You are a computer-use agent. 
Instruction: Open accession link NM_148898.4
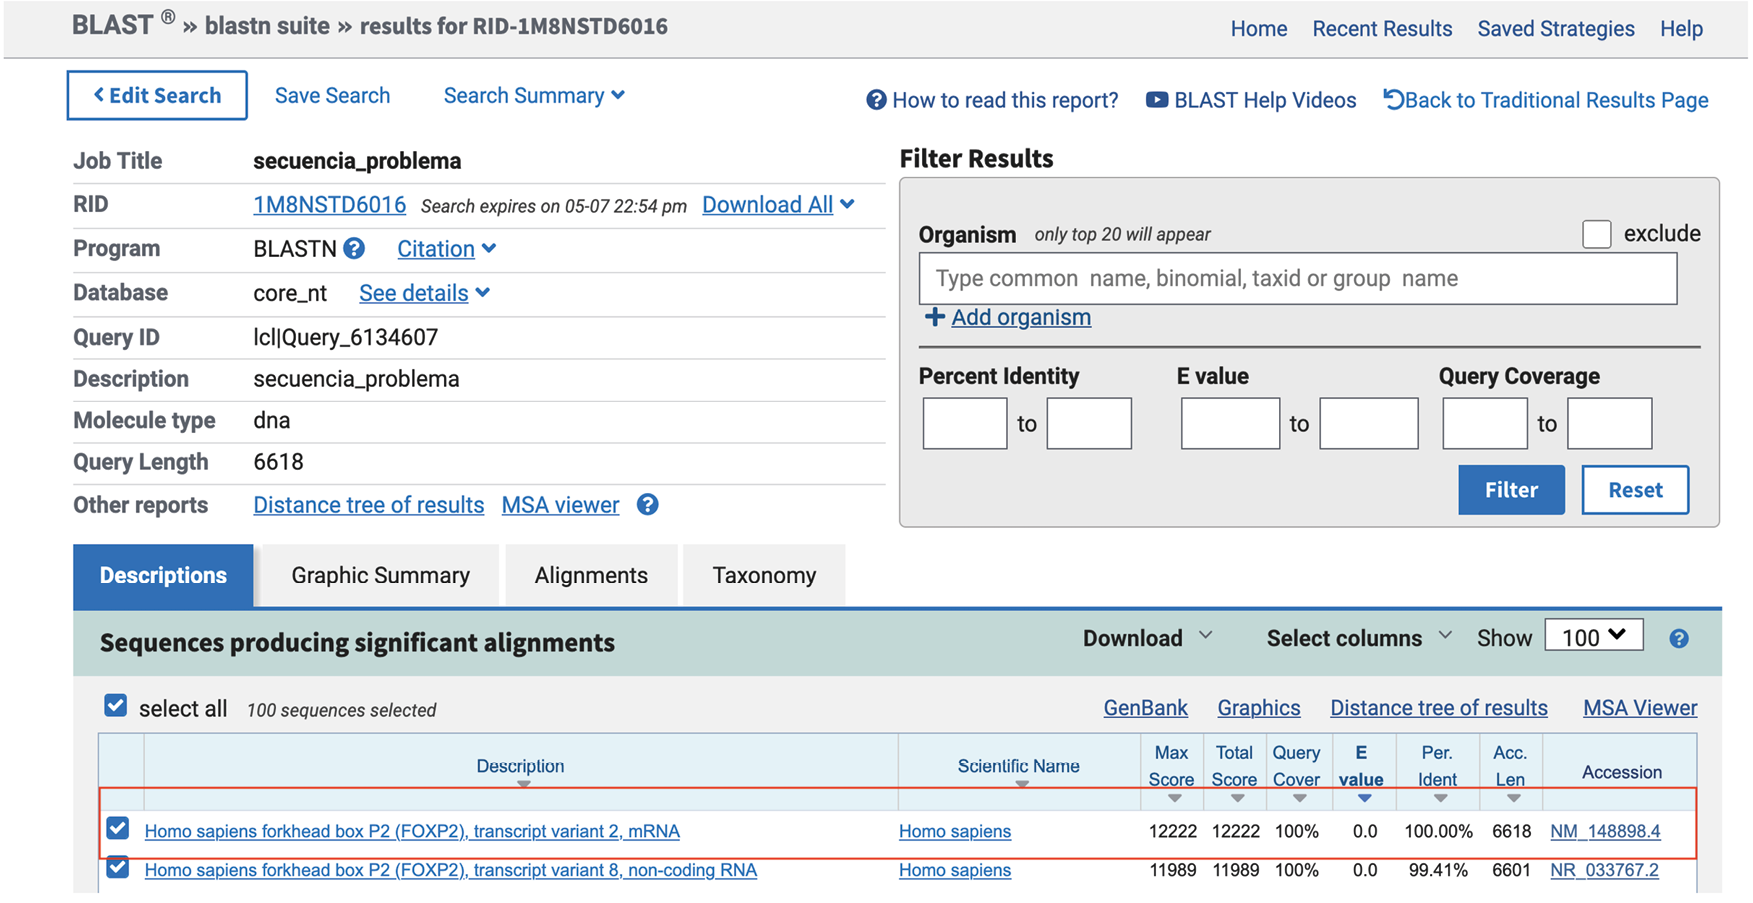1604,831
